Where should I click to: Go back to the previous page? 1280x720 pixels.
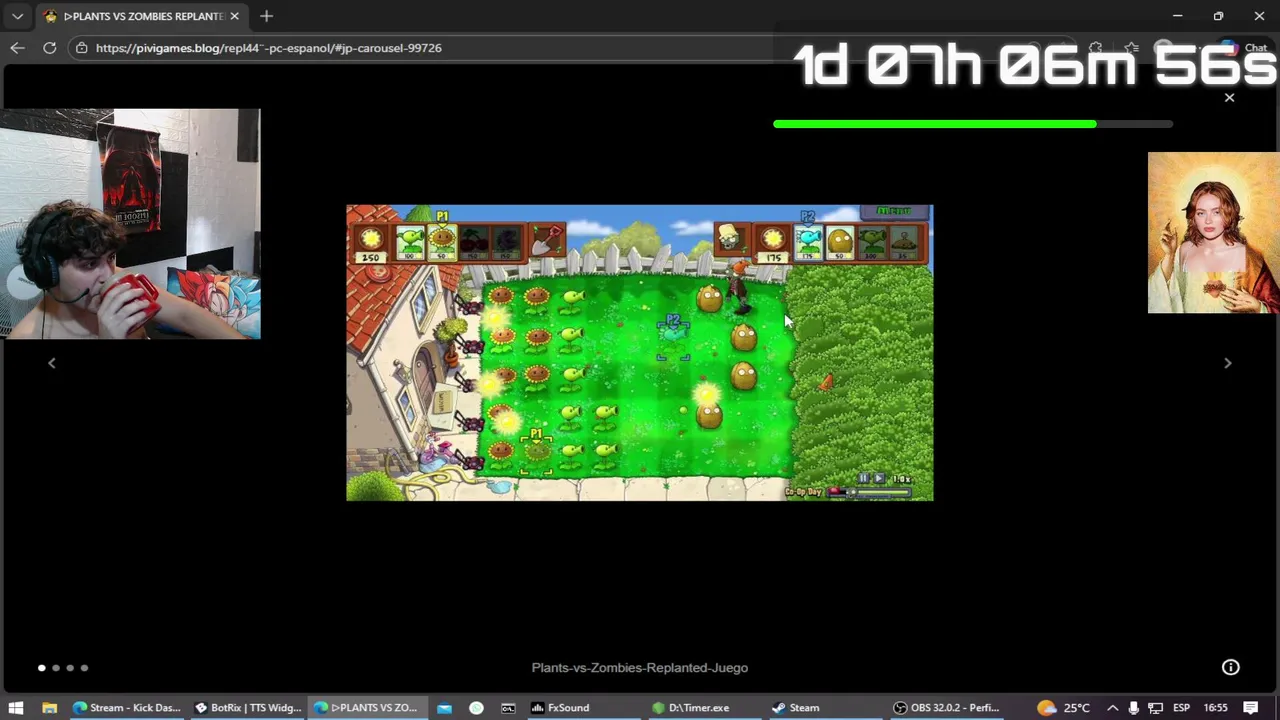(x=17, y=47)
